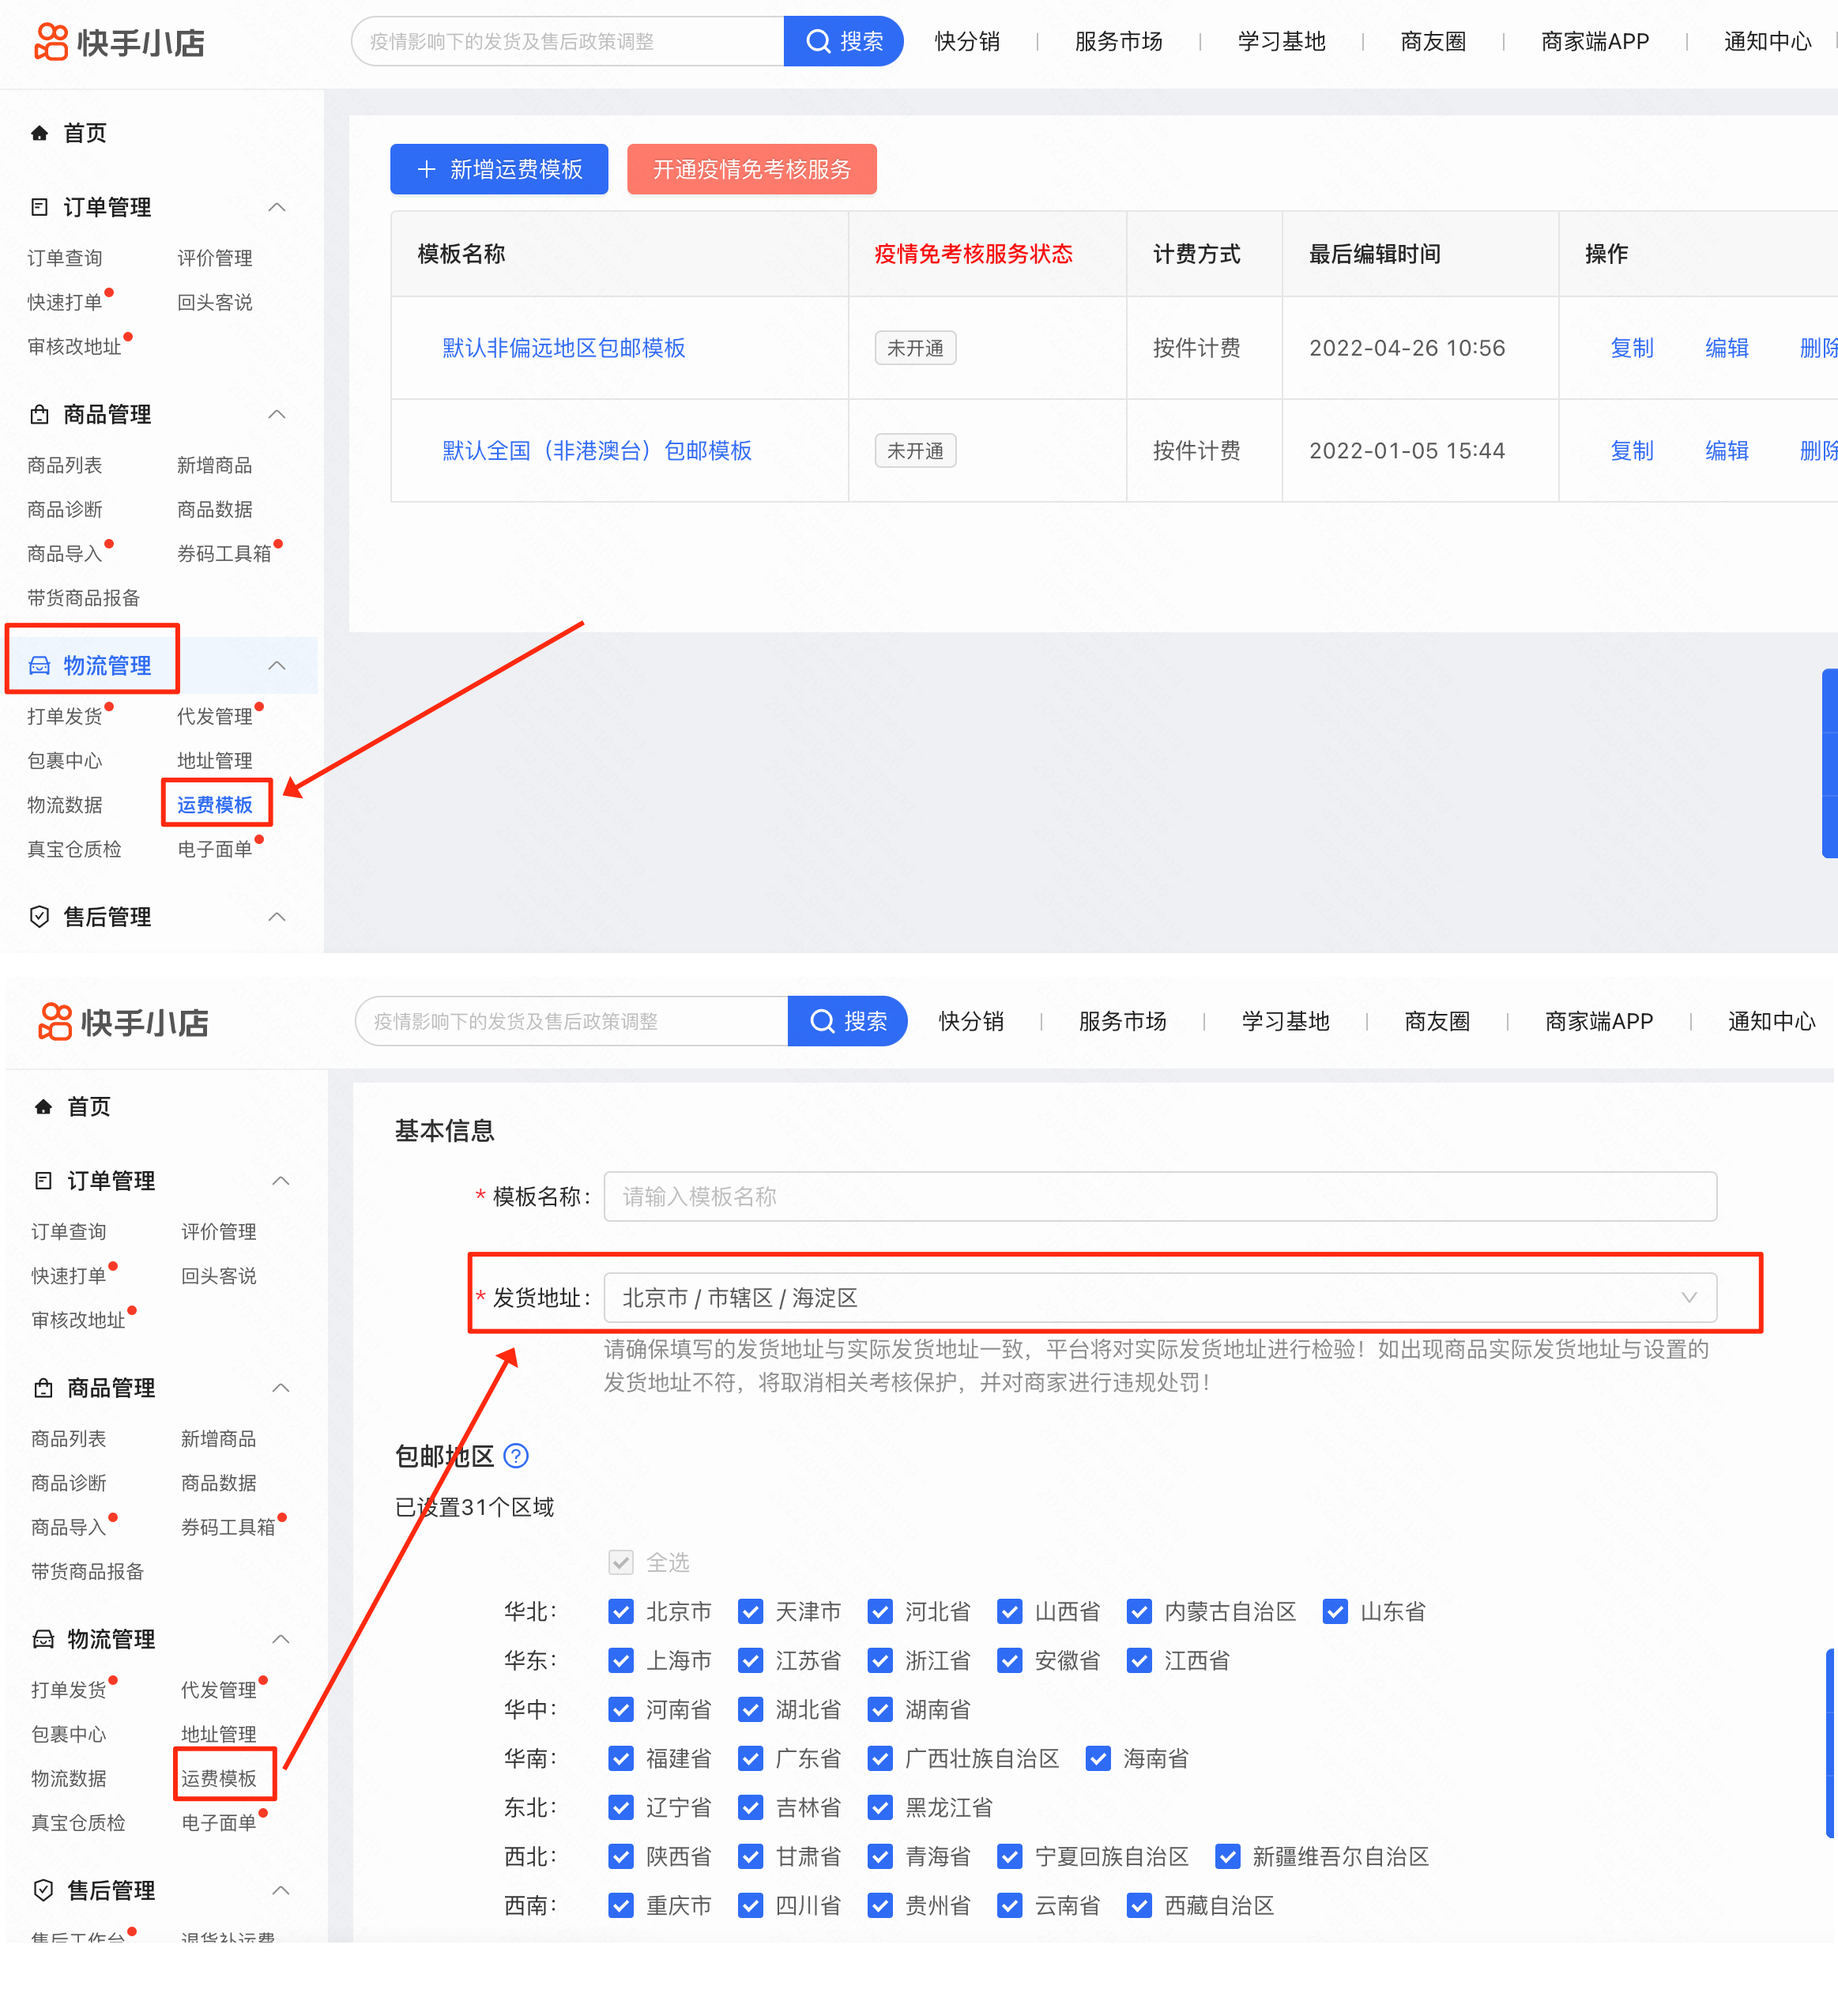Collapse 售后管理 chevron in the top sidebar
The image size is (1838, 2016).
tap(277, 916)
